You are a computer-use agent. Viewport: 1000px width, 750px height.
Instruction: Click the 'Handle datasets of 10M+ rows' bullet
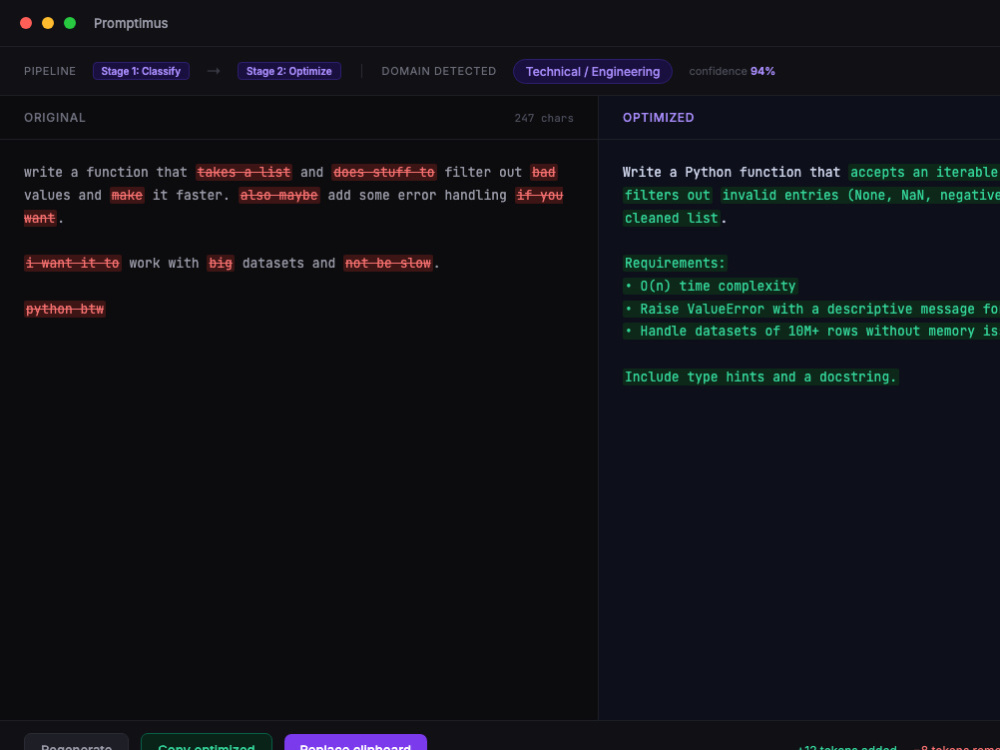[x=811, y=331]
